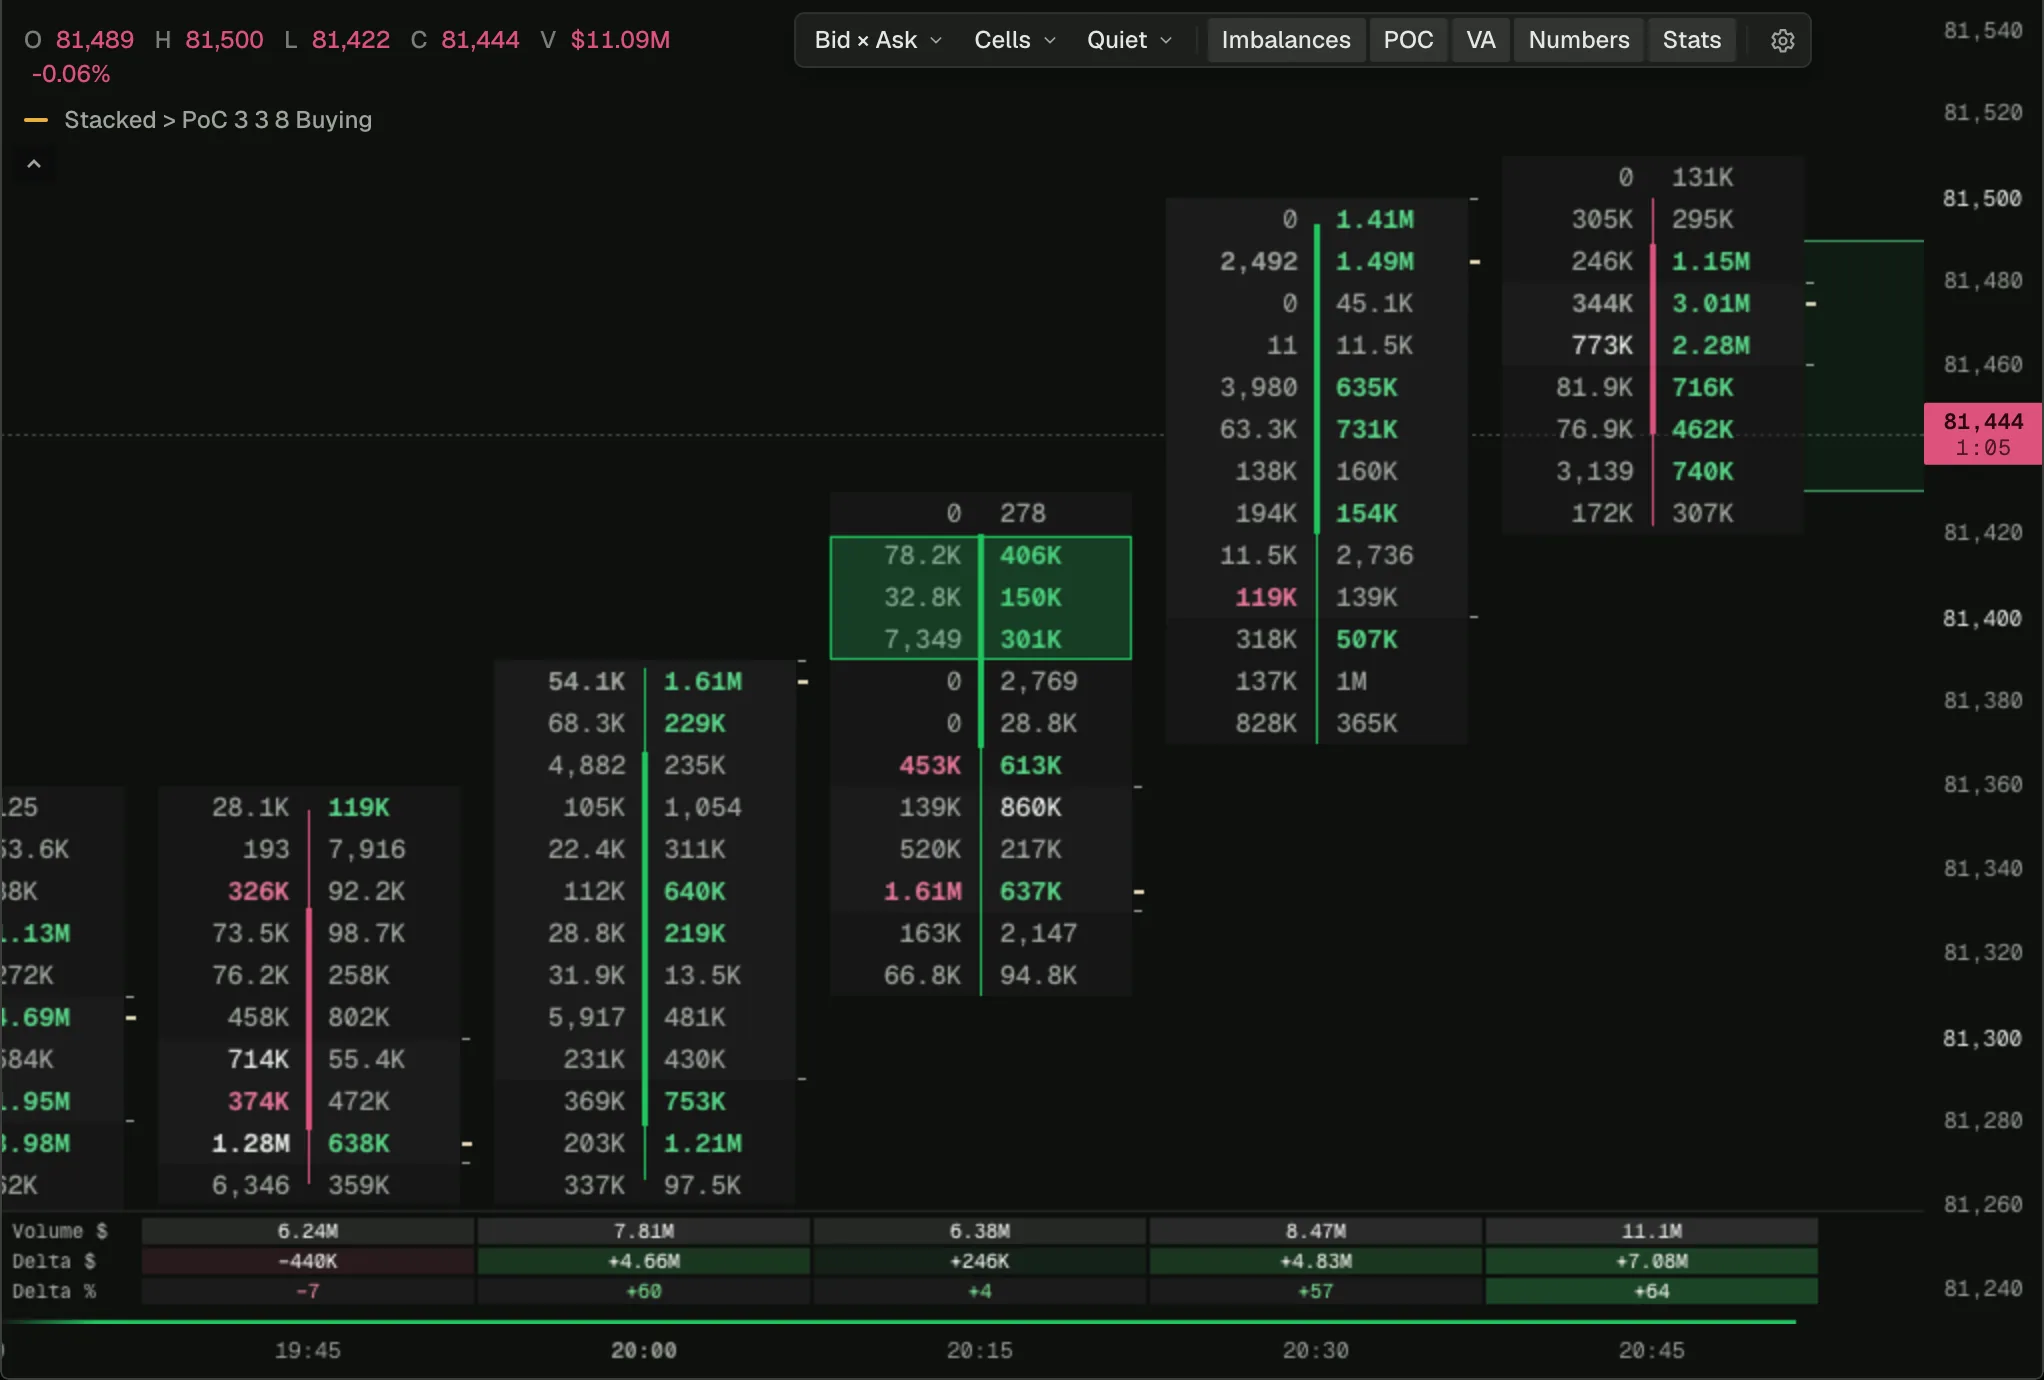Click the high value 81,500 in header
Image resolution: width=2044 pixels, height=1380 pixels.
224,40
